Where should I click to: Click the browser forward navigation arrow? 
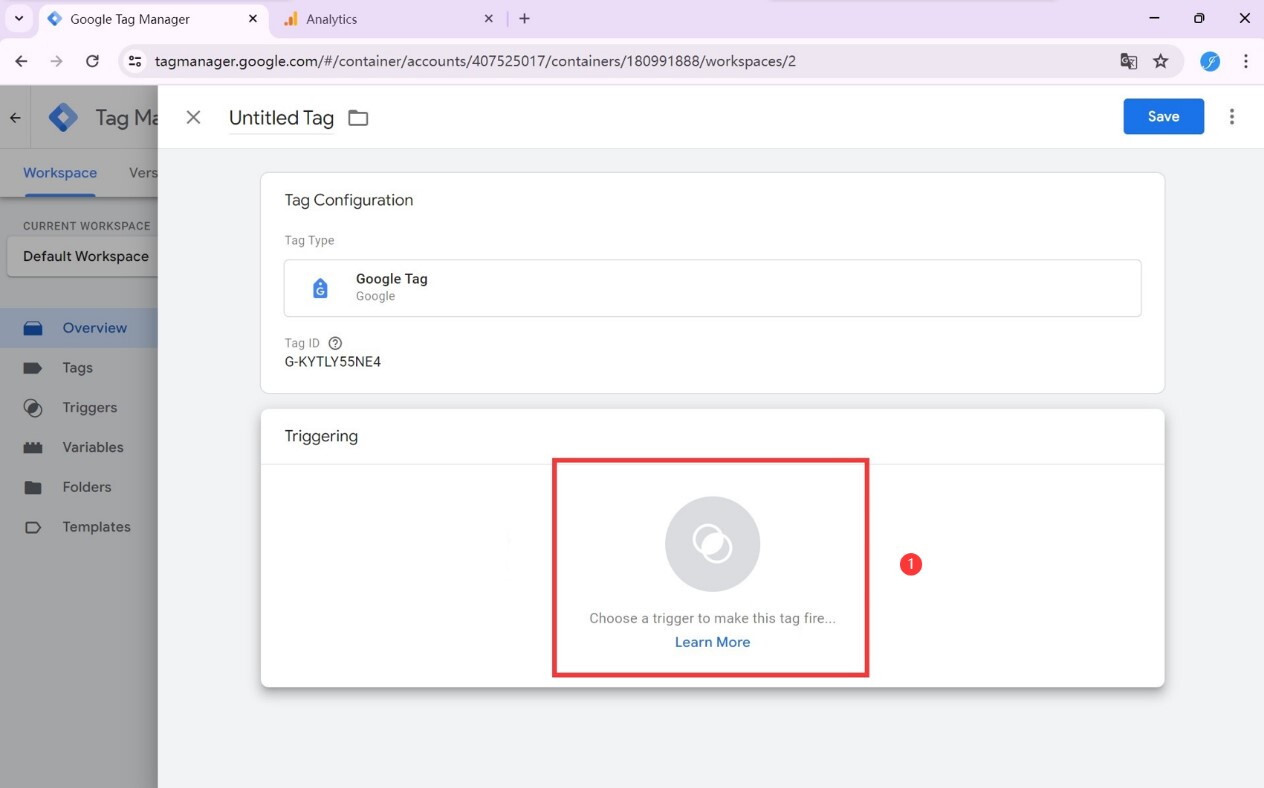(x=57, y=61)
